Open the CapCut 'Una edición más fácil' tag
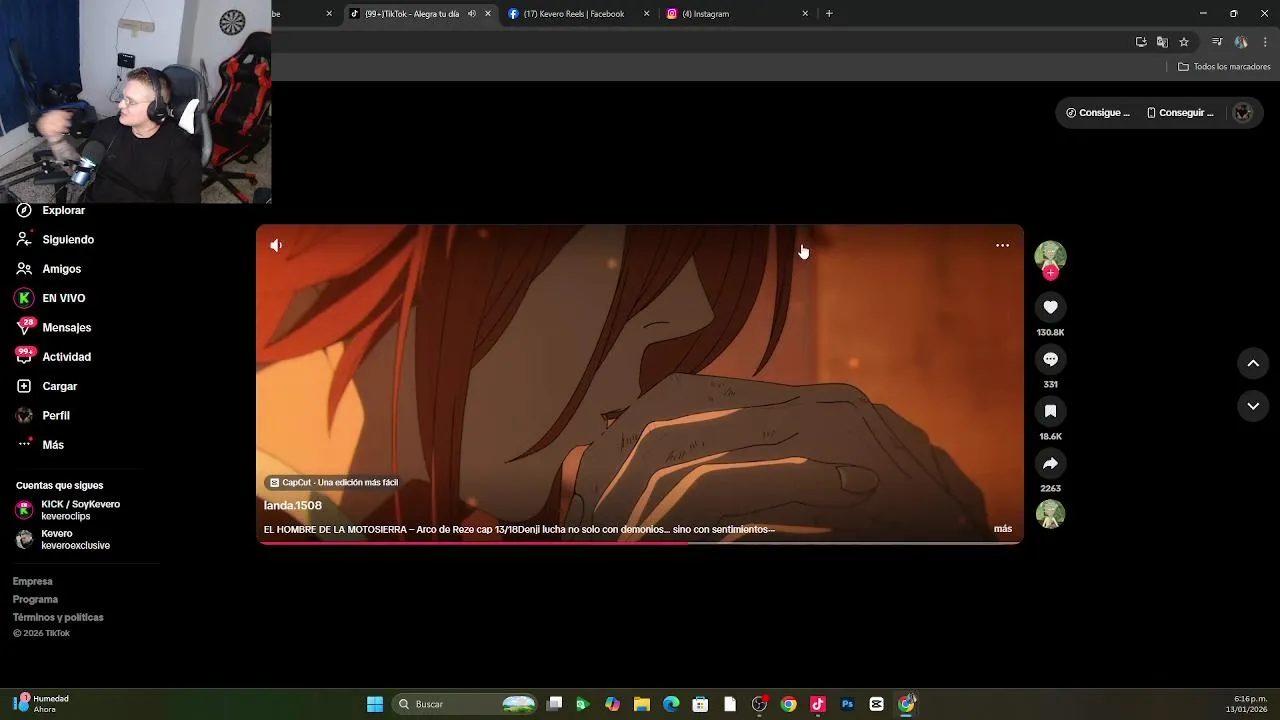This screenshot has height=720, width=1280. pyautogui.click(x=334, y=482)
